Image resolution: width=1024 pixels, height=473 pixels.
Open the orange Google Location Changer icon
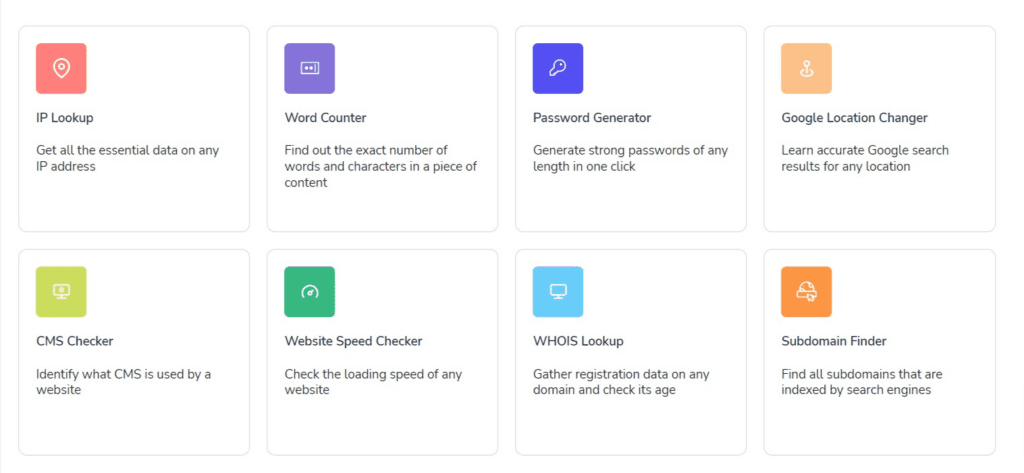click(x=807, y=69)
